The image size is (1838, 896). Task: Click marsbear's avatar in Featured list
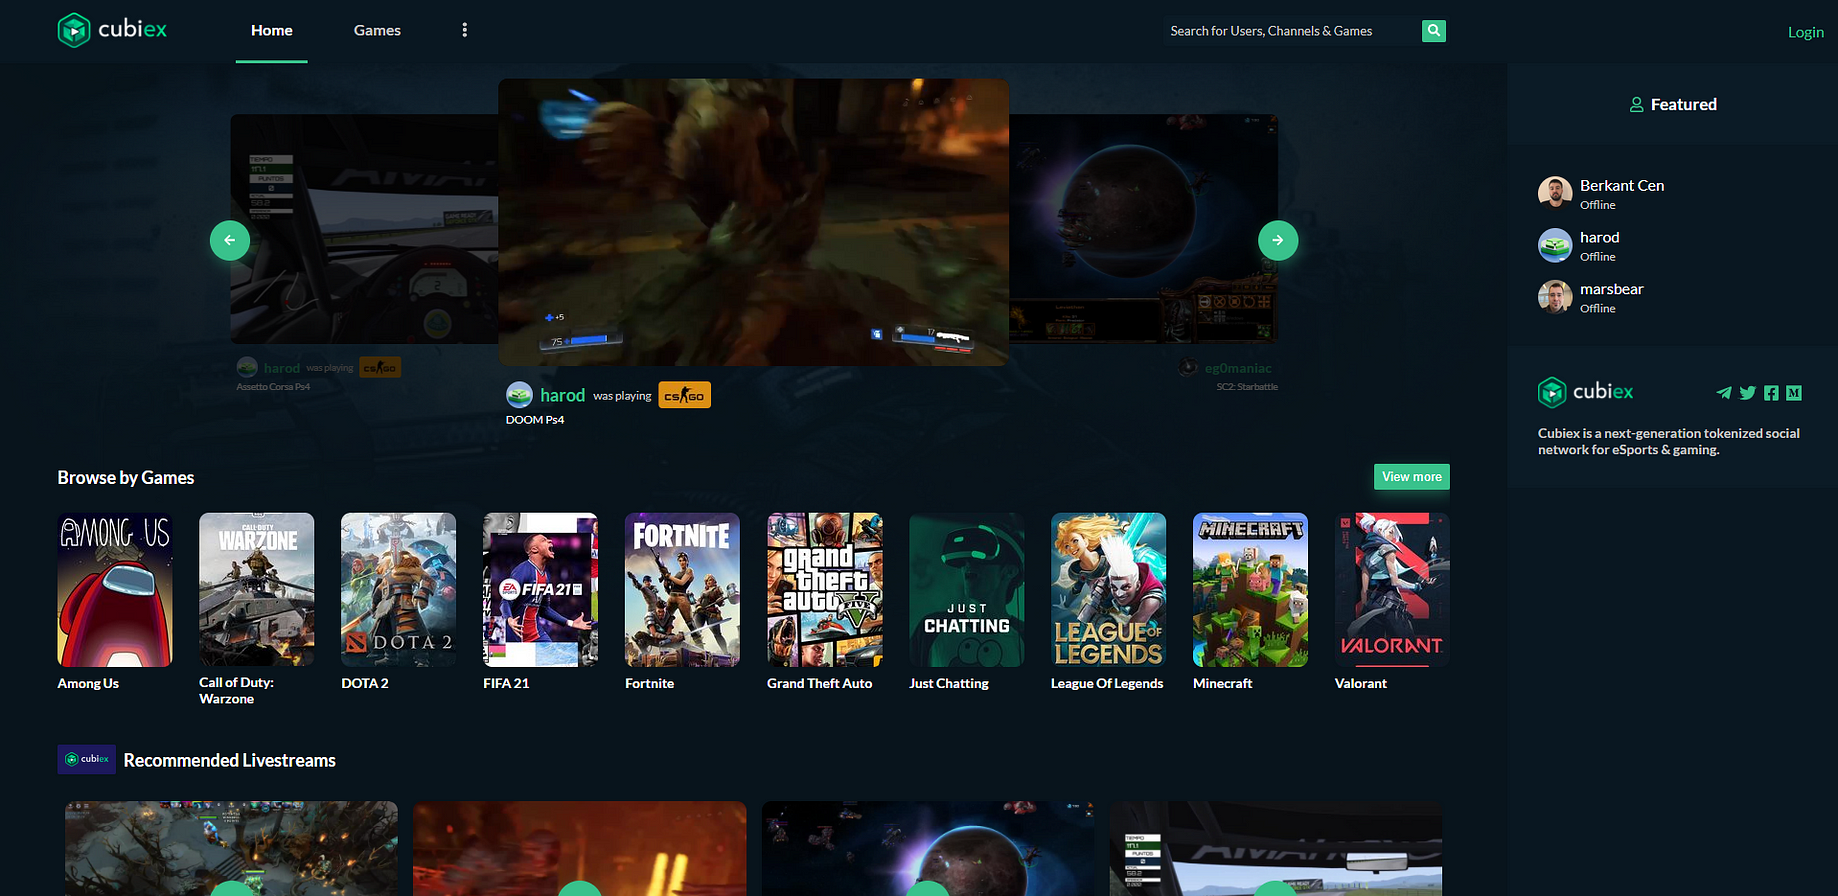[1555, 297]
